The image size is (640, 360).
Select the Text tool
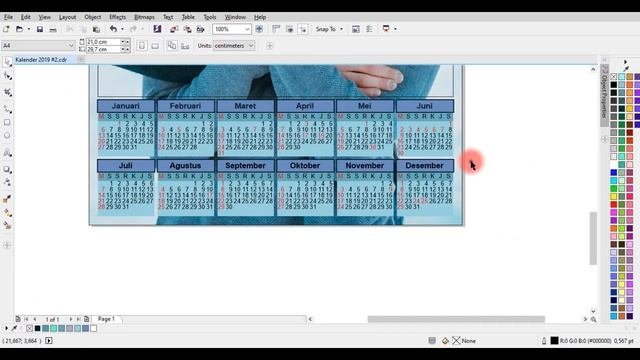click(7, 153)
